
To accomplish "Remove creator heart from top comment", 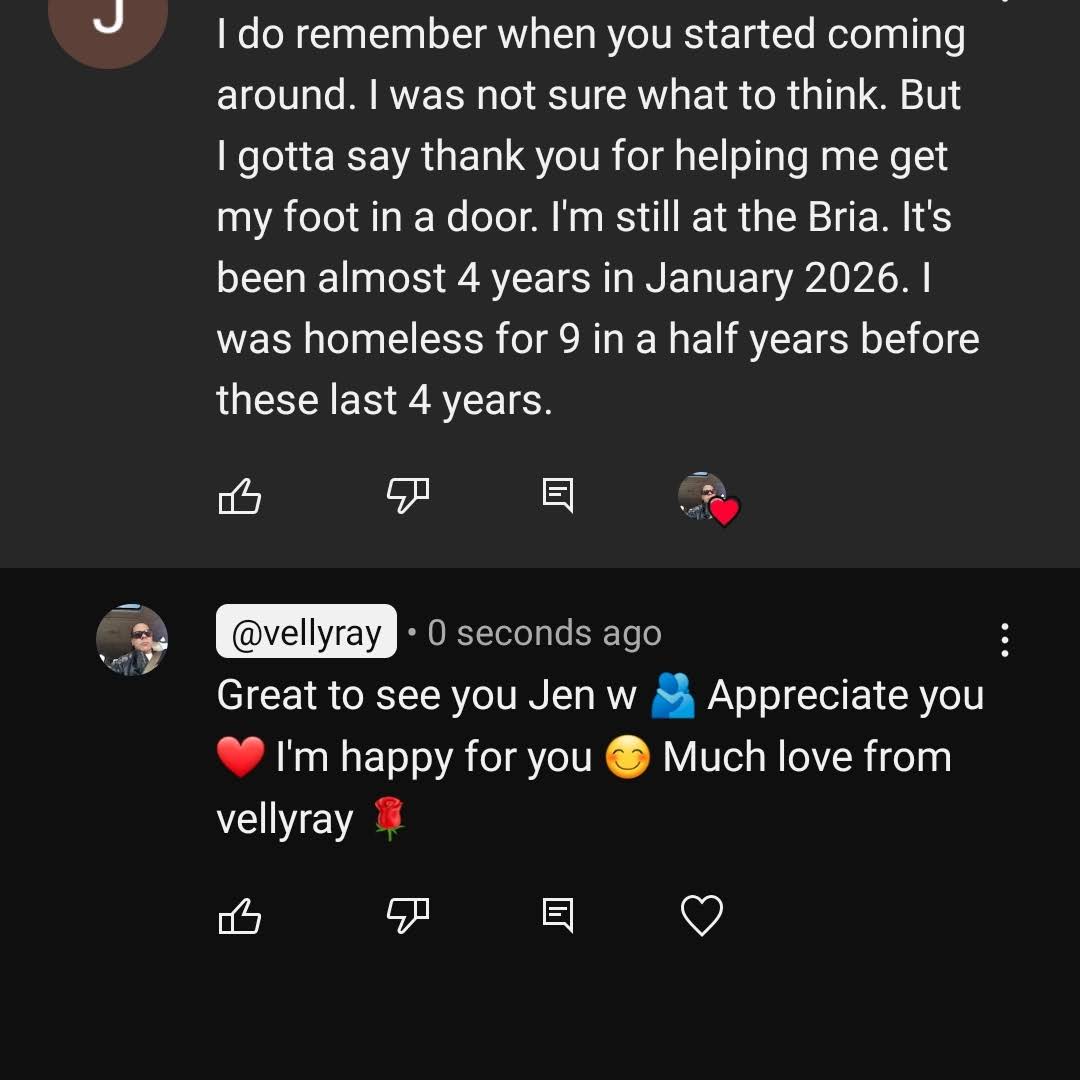I will (x=708, y=497).
